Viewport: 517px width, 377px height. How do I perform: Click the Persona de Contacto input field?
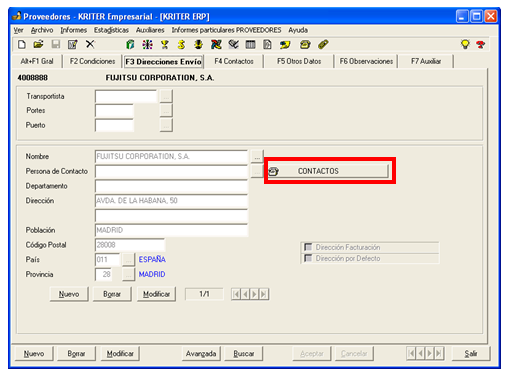coord(171,171)
